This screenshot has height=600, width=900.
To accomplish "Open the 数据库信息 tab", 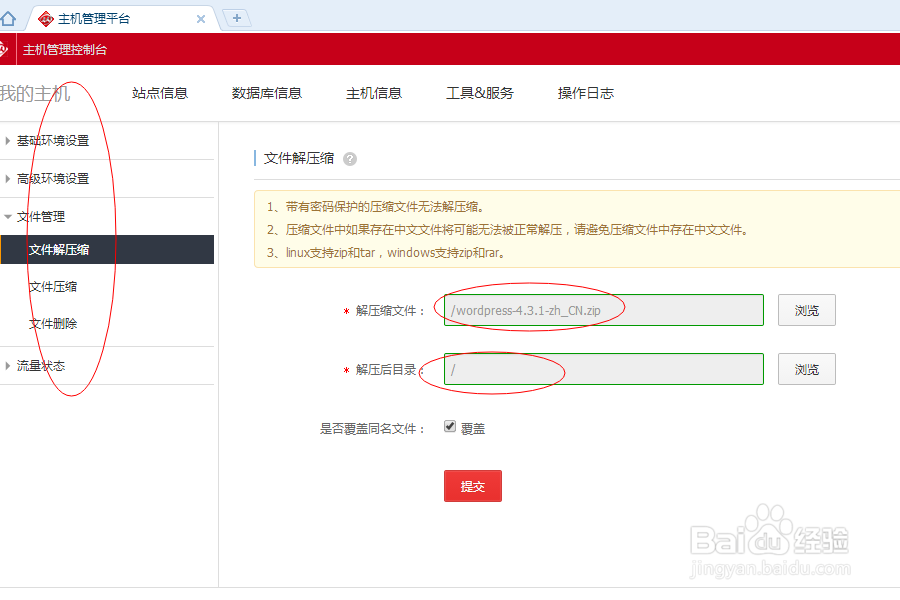I will tap(266, 92).
